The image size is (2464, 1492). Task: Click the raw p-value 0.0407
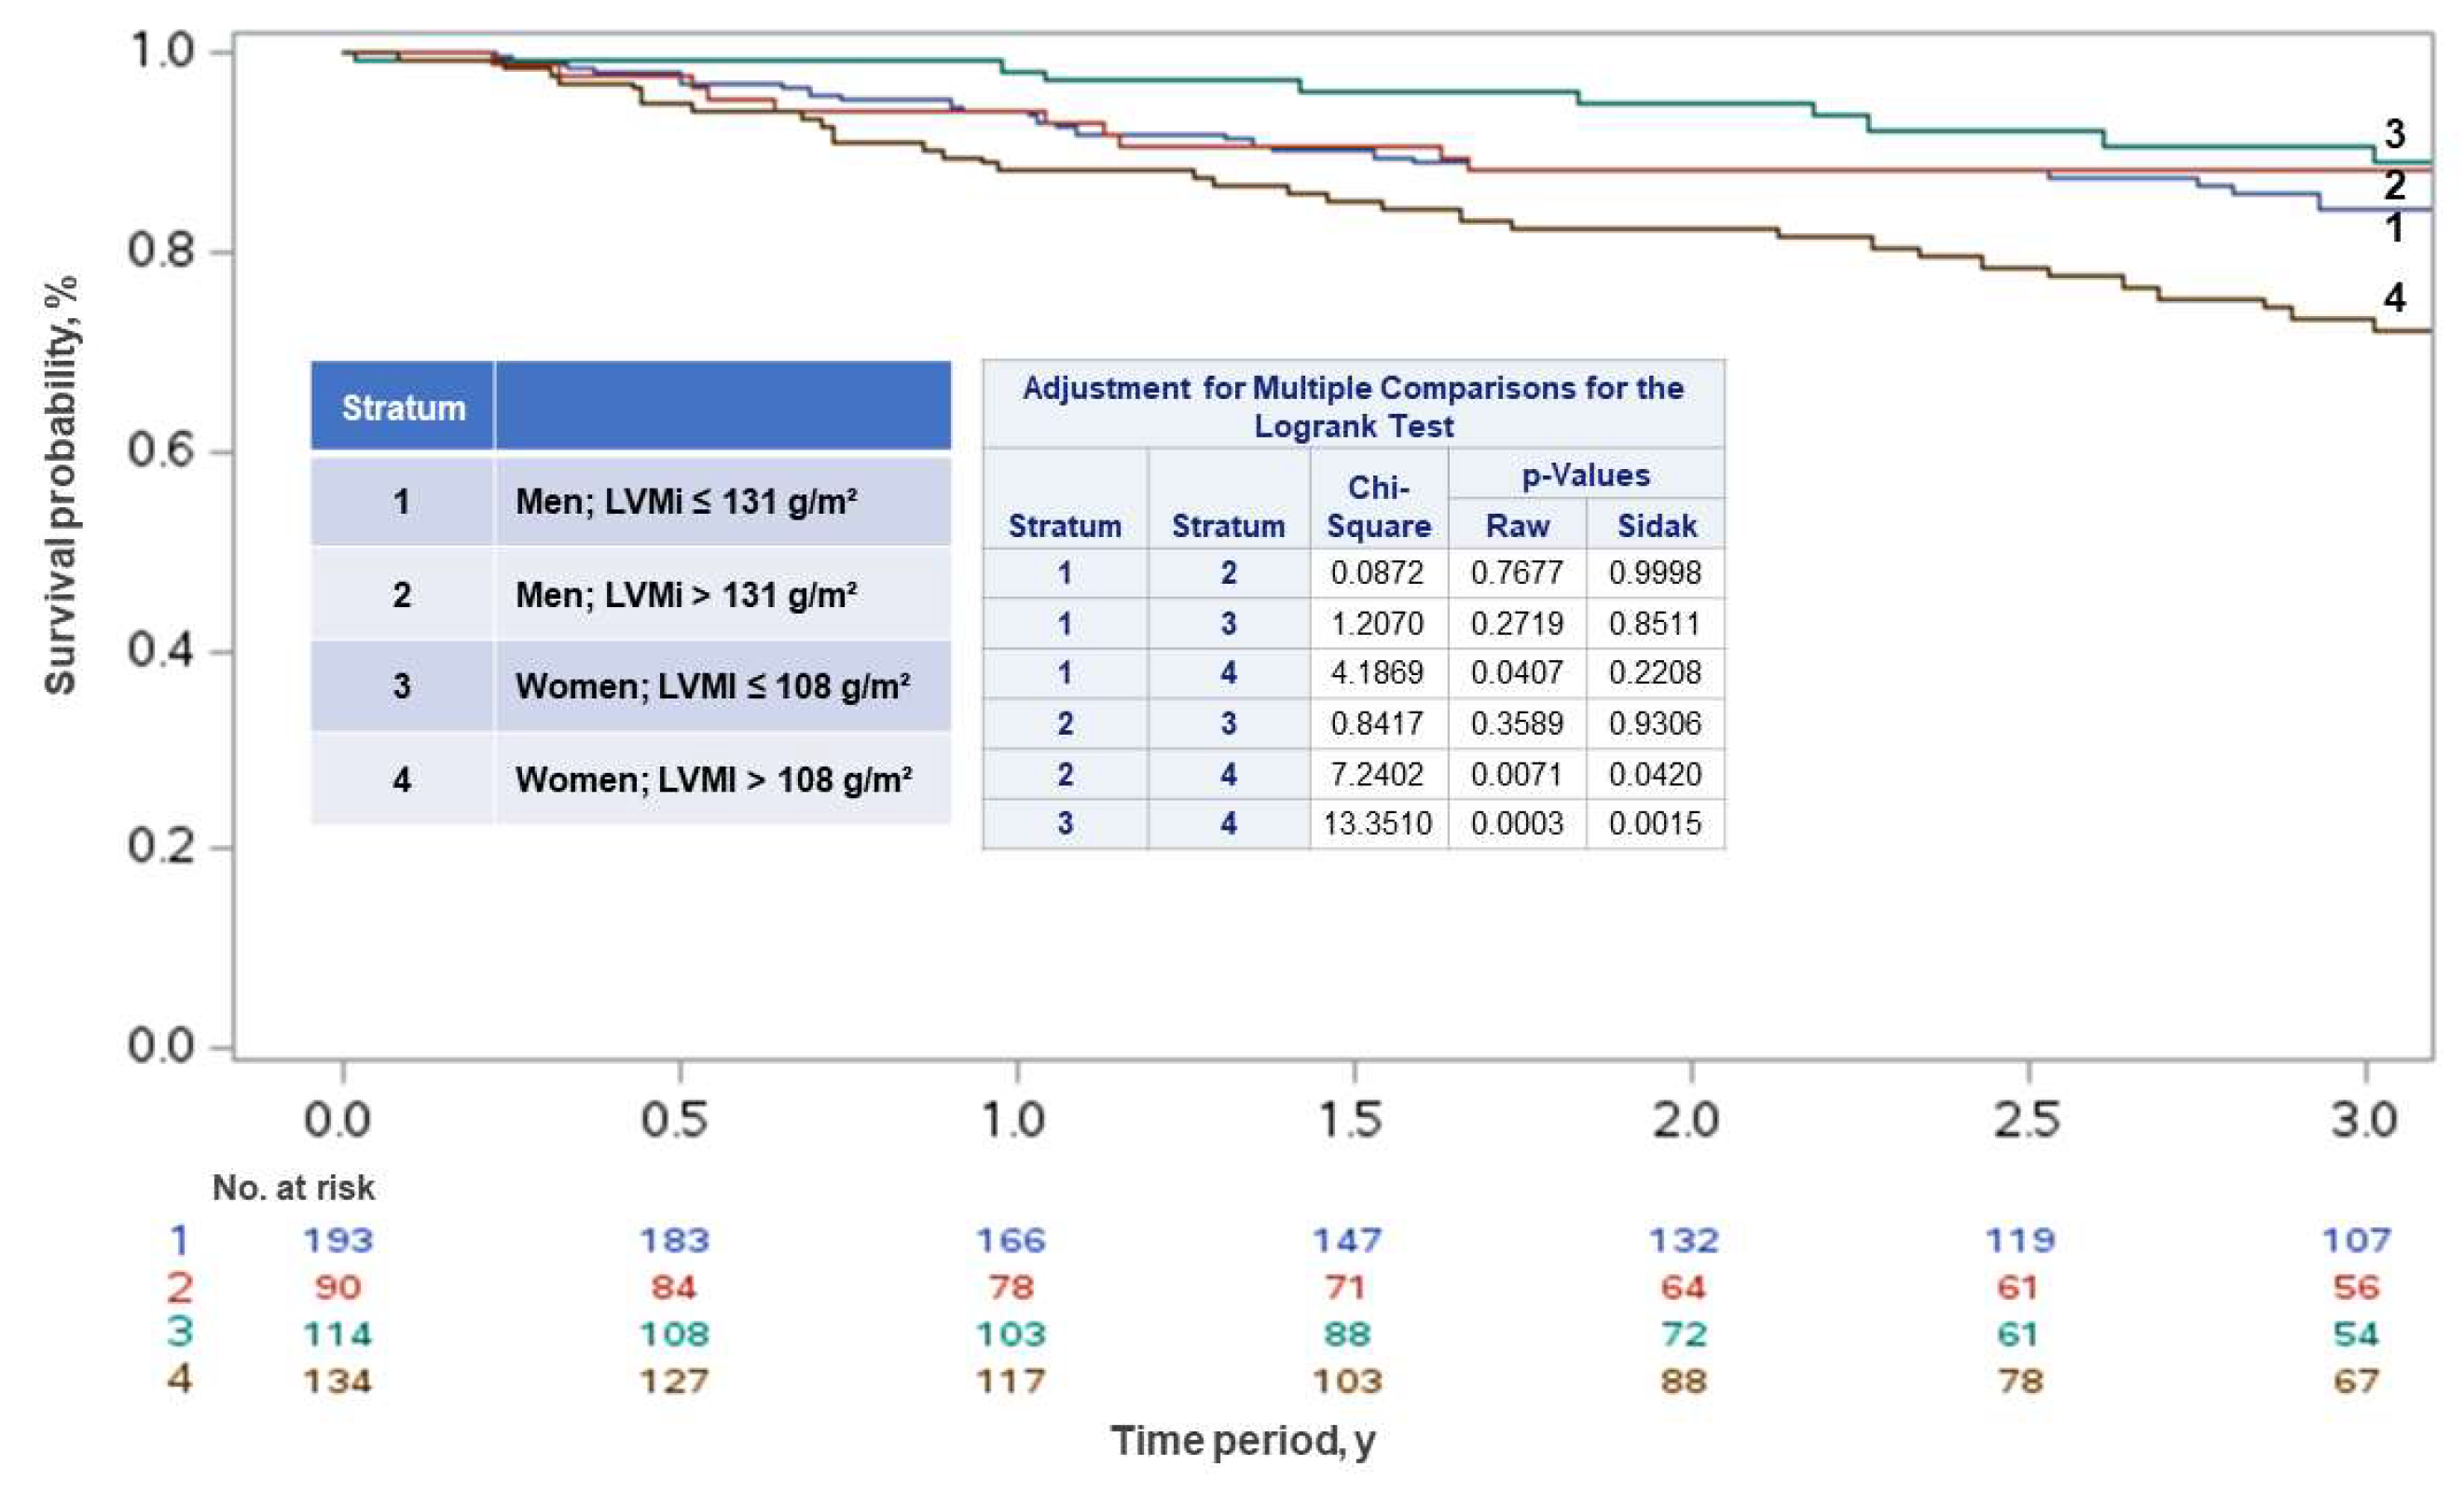click(1516, 672)
